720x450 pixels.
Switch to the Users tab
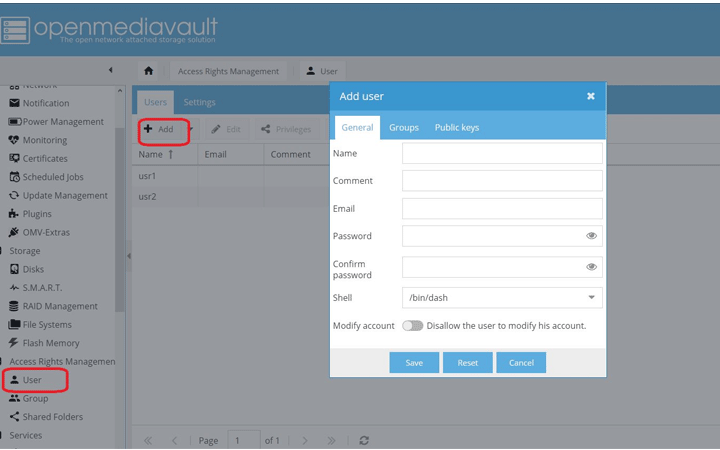155,102
